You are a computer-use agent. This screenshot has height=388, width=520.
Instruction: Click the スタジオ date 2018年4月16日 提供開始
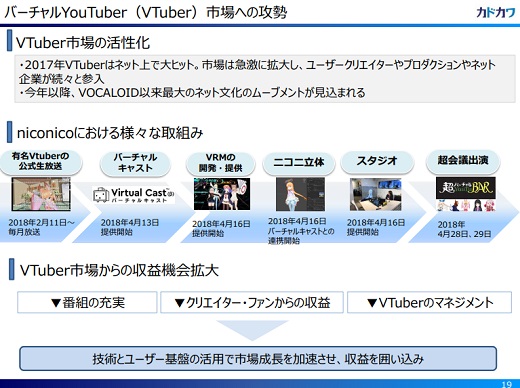pyautogui.click(x=376, y=227)
